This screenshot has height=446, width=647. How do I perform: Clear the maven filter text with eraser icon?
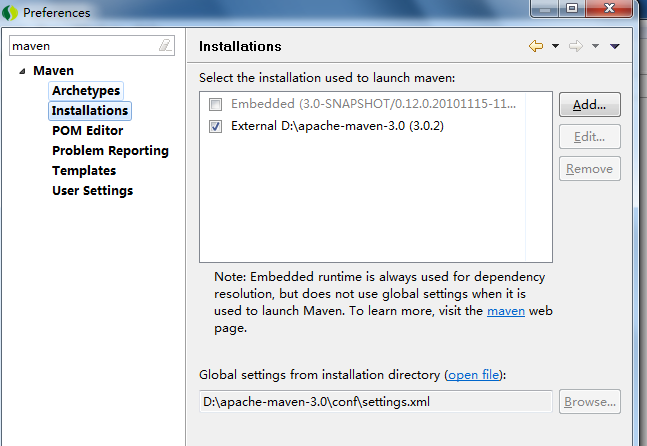165,45
